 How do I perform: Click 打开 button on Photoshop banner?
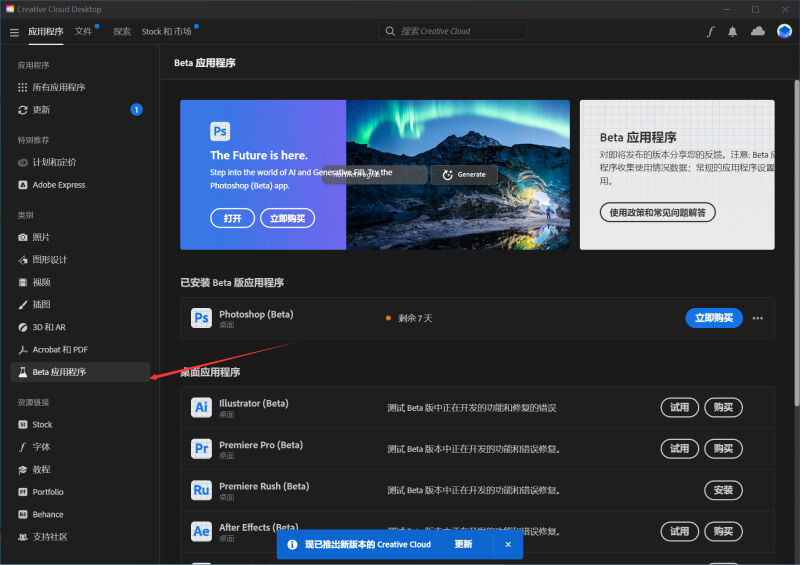pos(232,218)
